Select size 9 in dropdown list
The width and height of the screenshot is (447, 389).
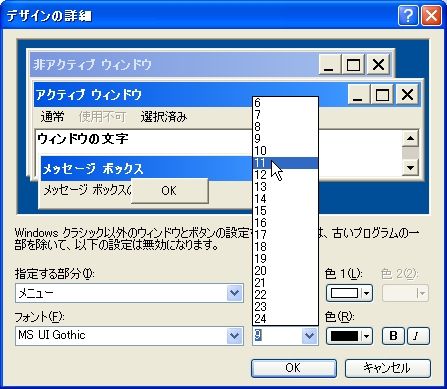click(285, 139)
